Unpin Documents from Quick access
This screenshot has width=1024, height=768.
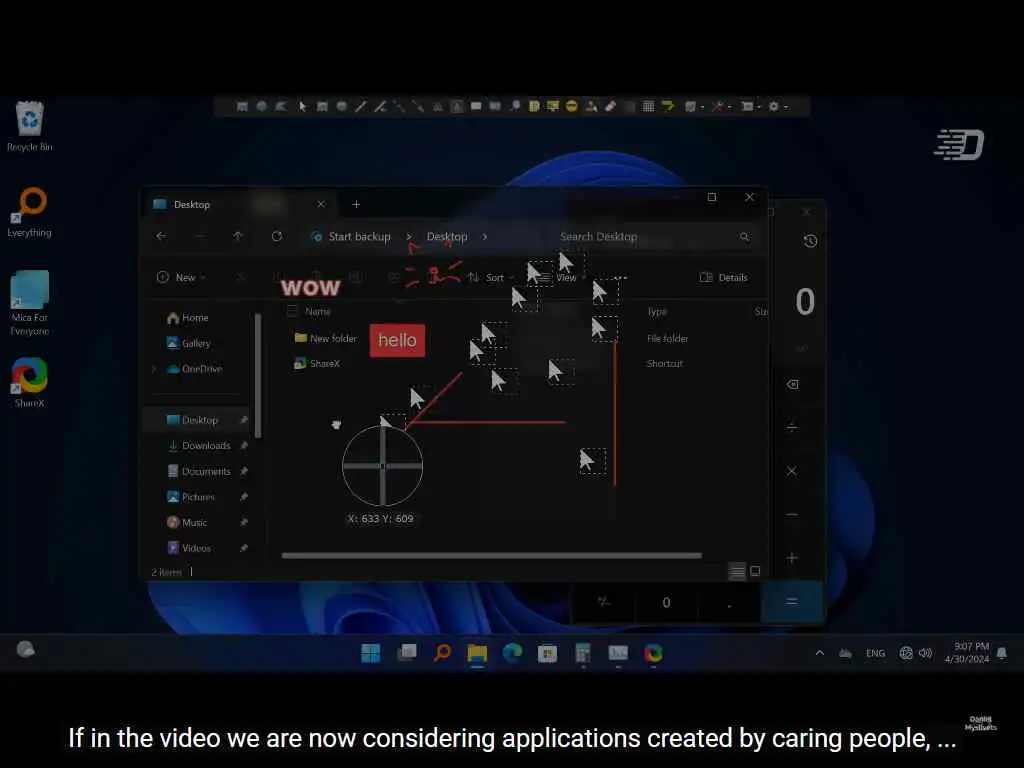pos(244,471)
